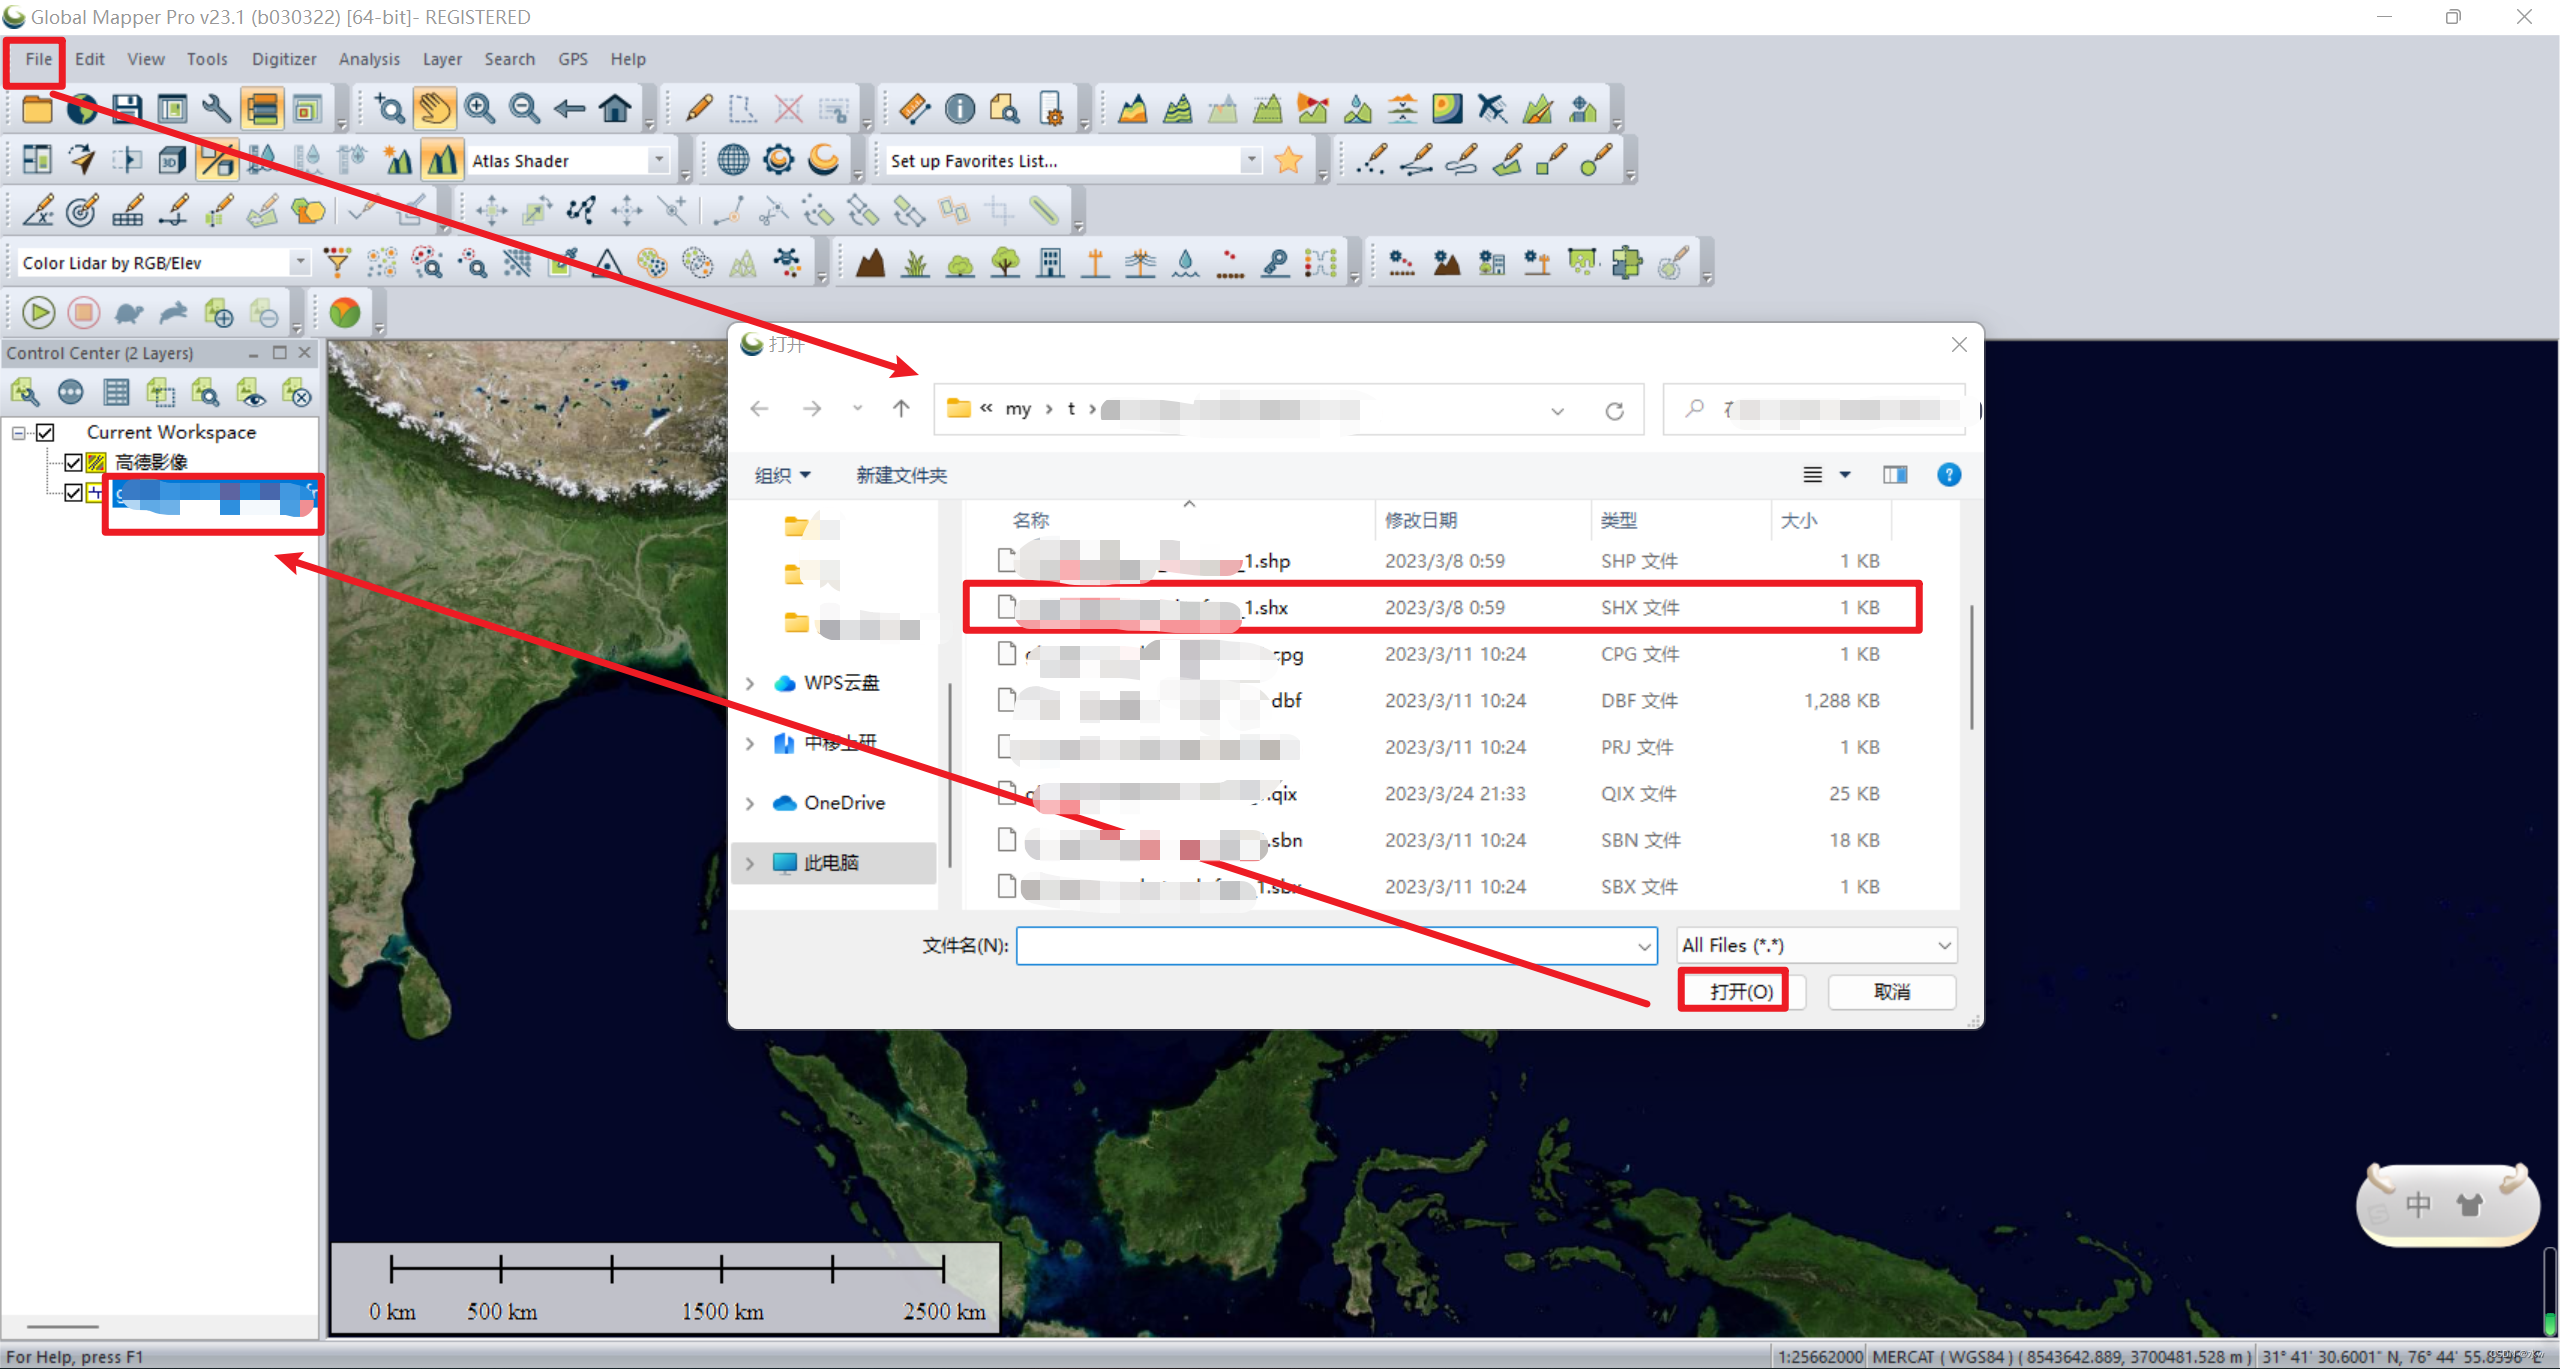Uncheck the Current Workspace checkbox
The width and height of the screenshot is (2560, 1369).
45,432
